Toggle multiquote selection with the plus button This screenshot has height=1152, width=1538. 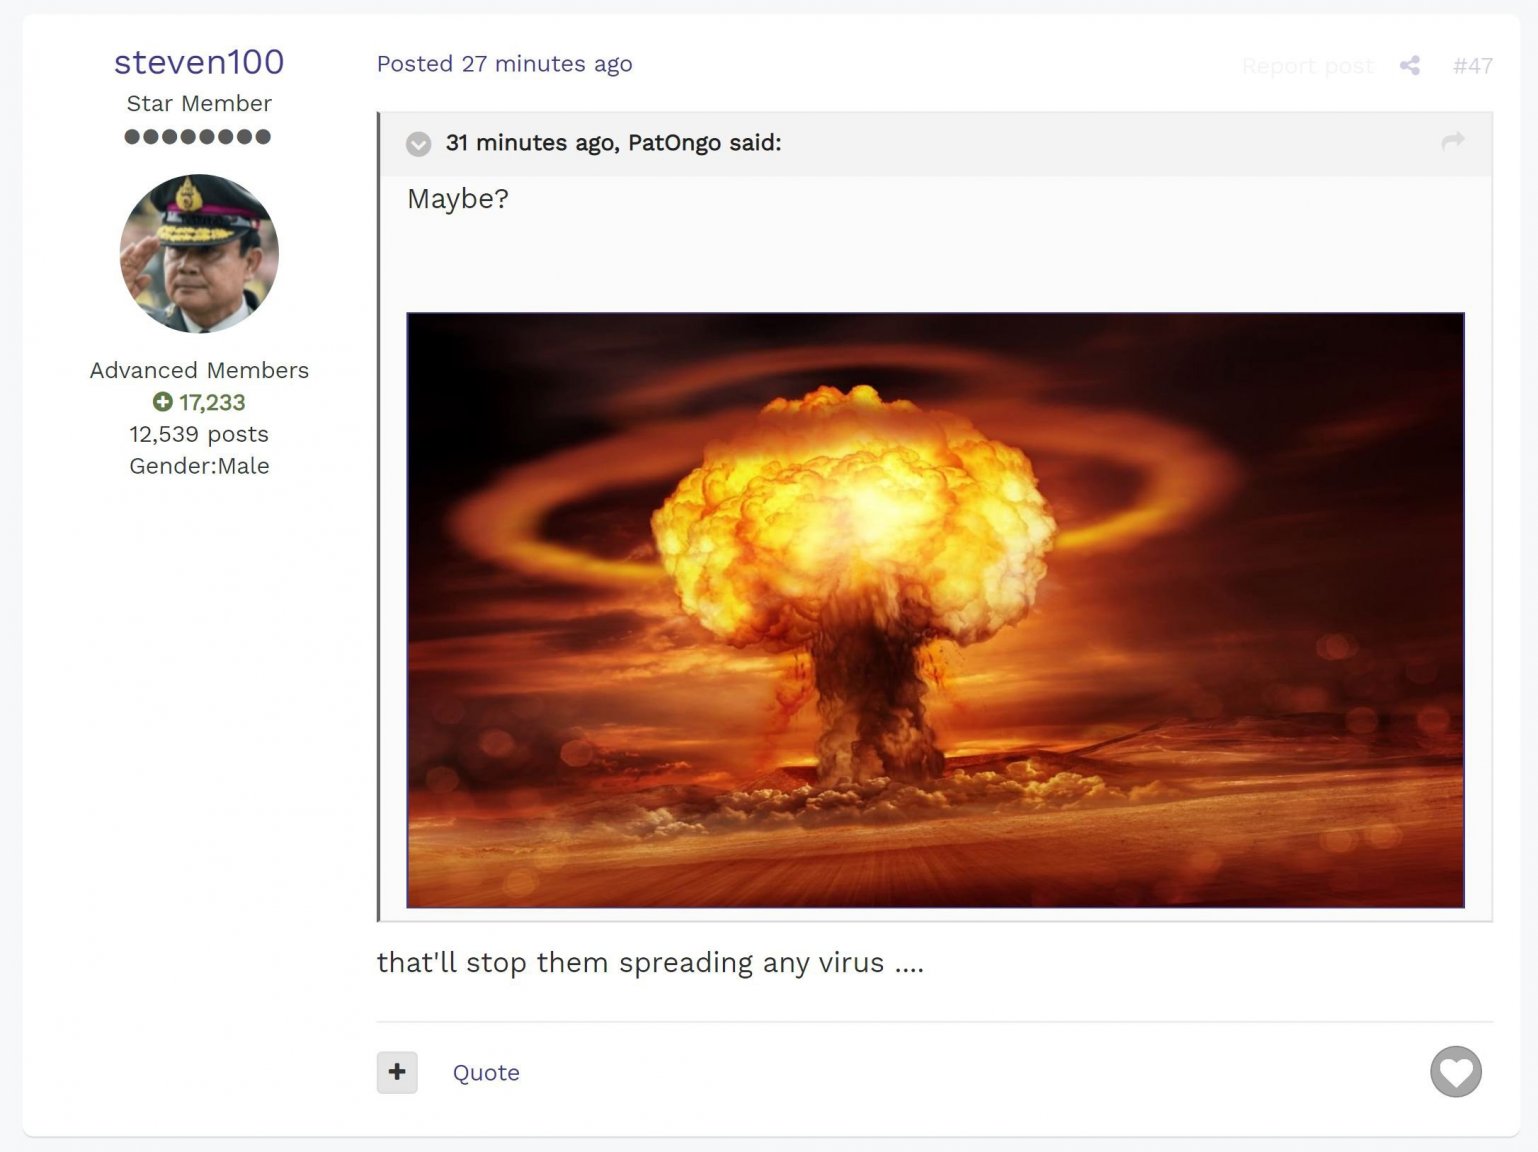pos(396,1072)
